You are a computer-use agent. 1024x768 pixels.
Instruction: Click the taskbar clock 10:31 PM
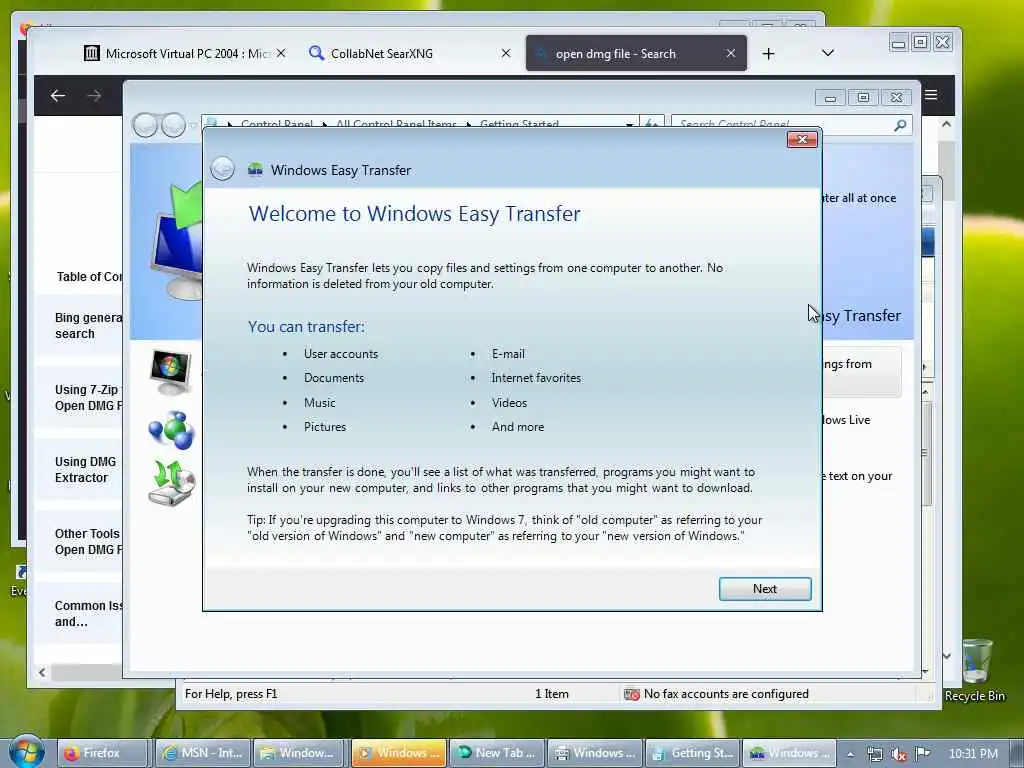[973, 754]
